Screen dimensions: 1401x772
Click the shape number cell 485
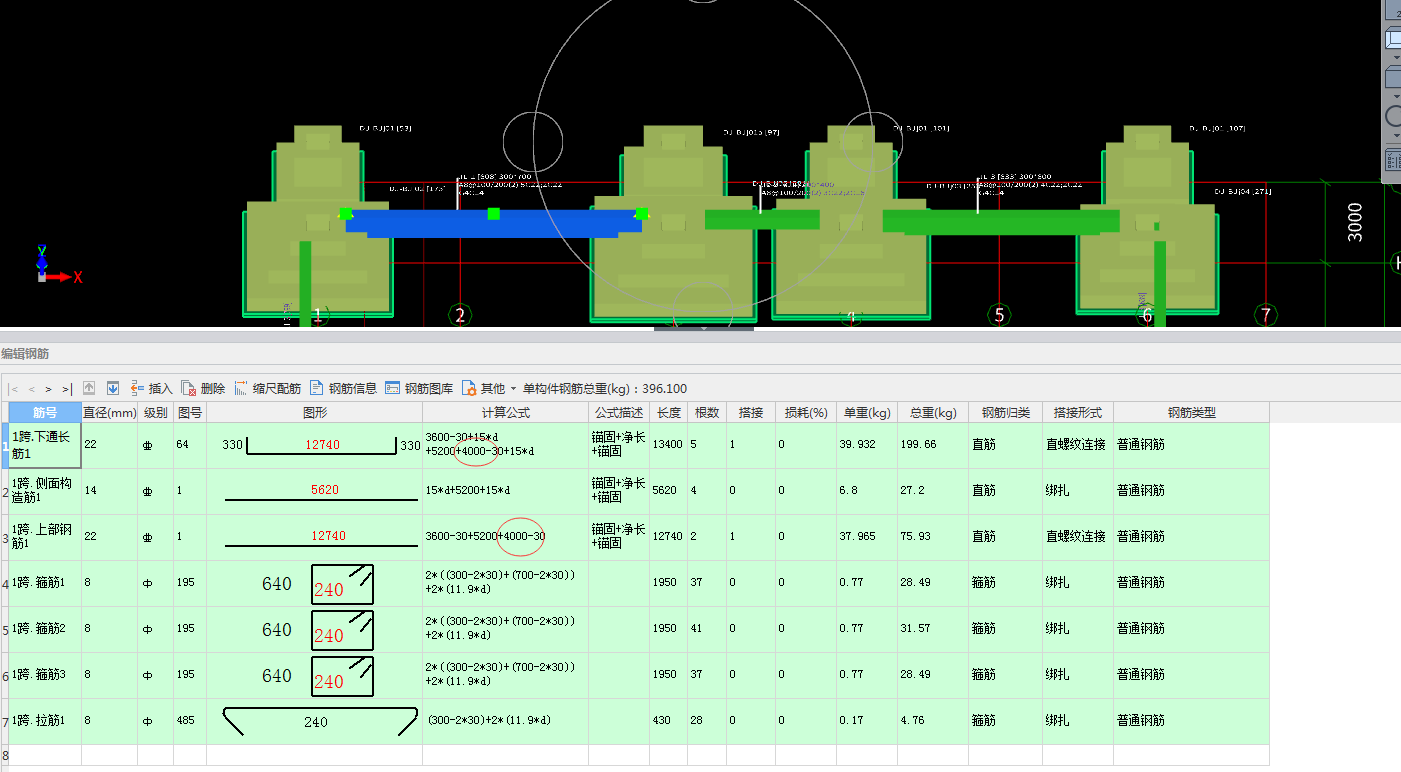pyautogui.click(x=190, y=721)
